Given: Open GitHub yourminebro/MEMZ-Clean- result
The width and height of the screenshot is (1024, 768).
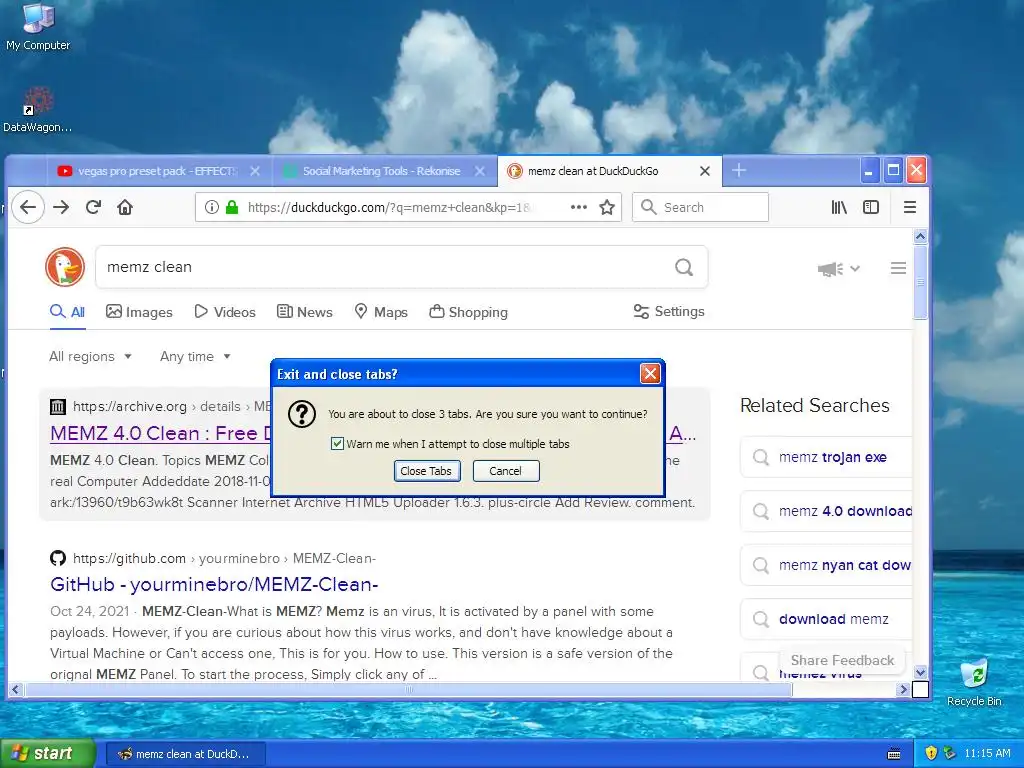Looking at the screenshot, I should click(214, 584).
